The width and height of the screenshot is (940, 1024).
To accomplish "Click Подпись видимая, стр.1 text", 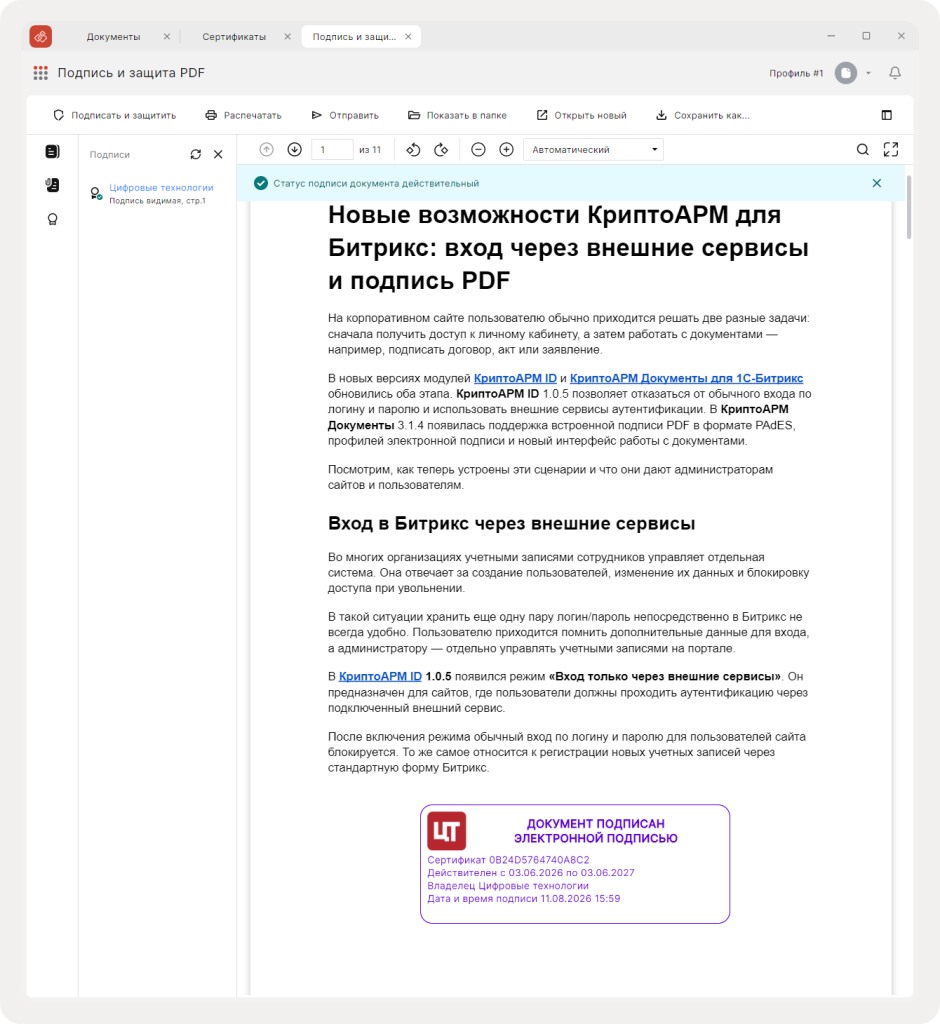I will [157, 200].
